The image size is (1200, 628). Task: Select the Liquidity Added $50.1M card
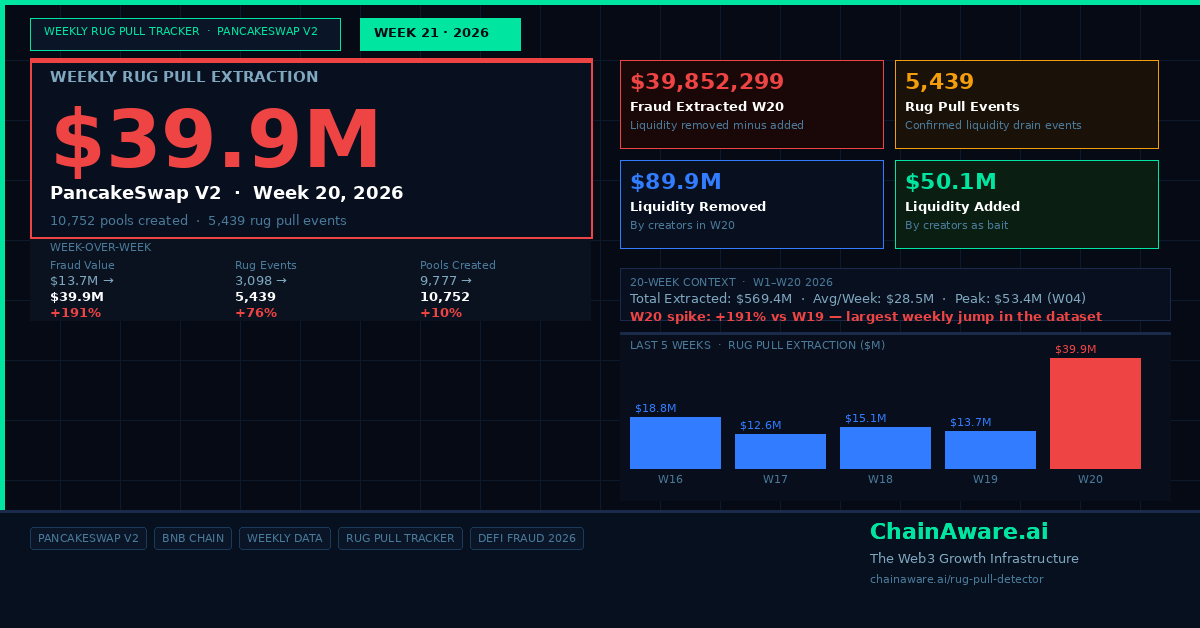click(x=1027, y=204)
